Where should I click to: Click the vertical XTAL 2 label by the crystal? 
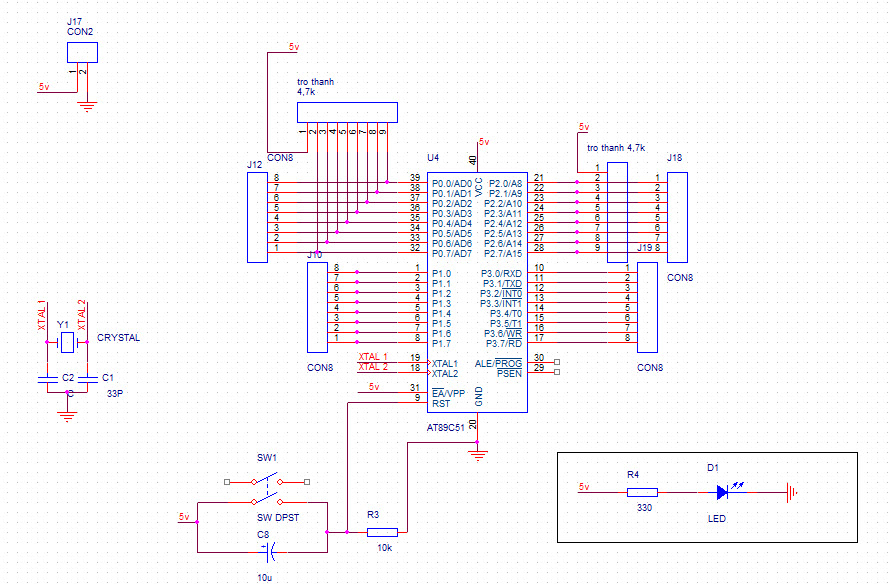click(82, 315)
